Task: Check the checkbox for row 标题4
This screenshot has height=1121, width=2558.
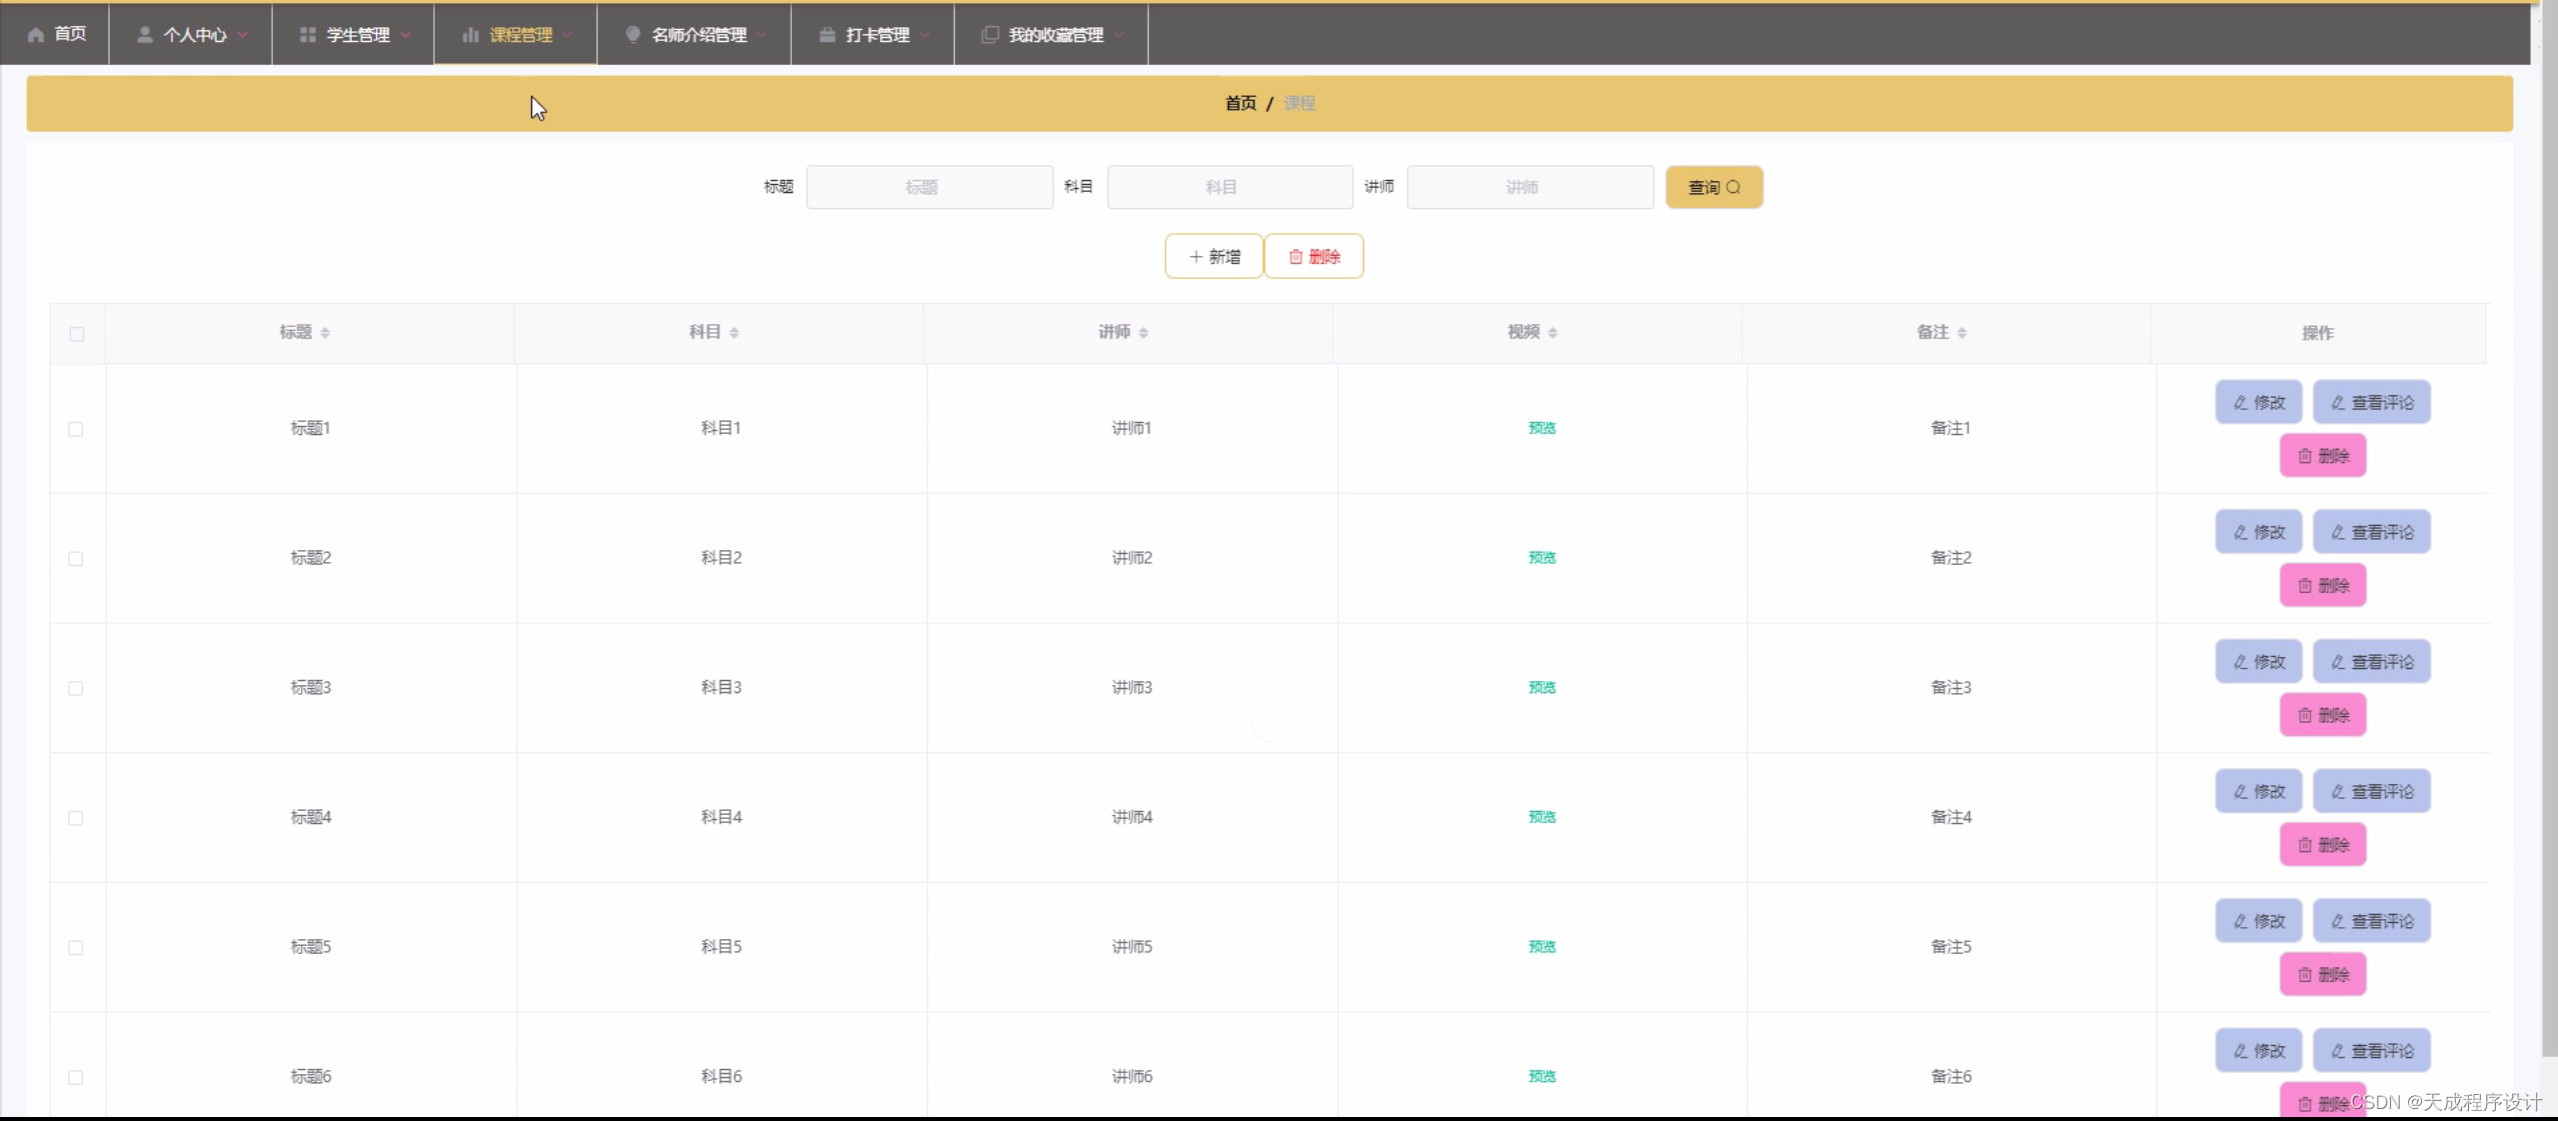Action: (x=76, y=818)
